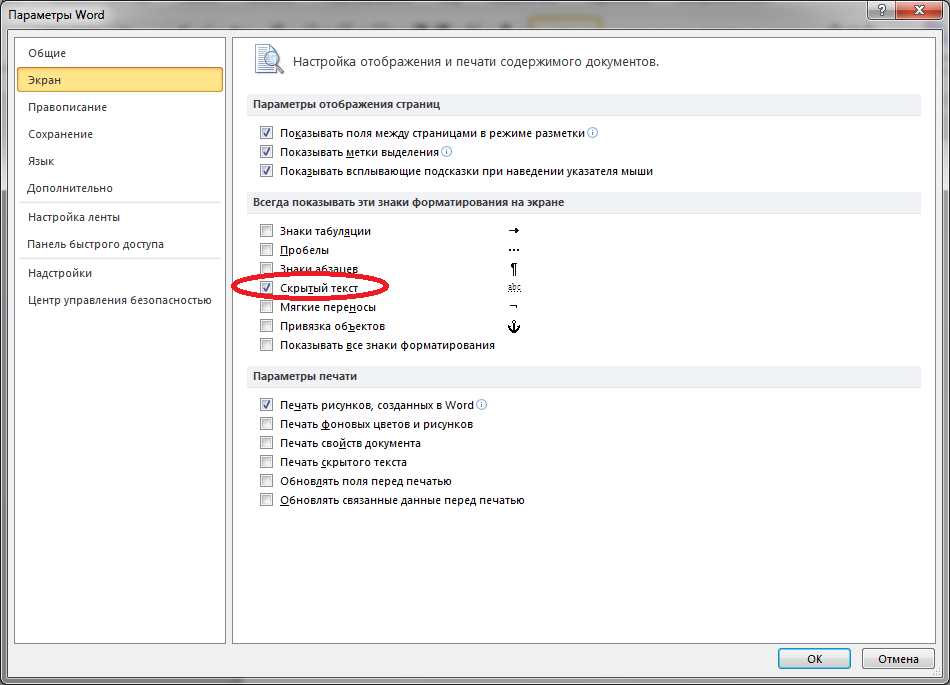This screenshot has width=950, height=685.
Task: Click the anchor symbol beside "Привязка объектов"
Action: tap(514, 327)
